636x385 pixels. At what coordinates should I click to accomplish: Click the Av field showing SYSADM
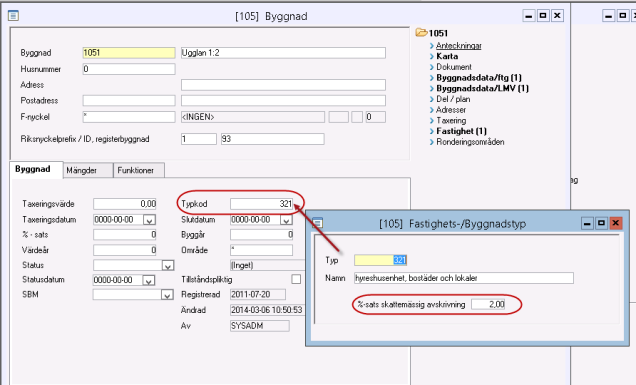260,326
